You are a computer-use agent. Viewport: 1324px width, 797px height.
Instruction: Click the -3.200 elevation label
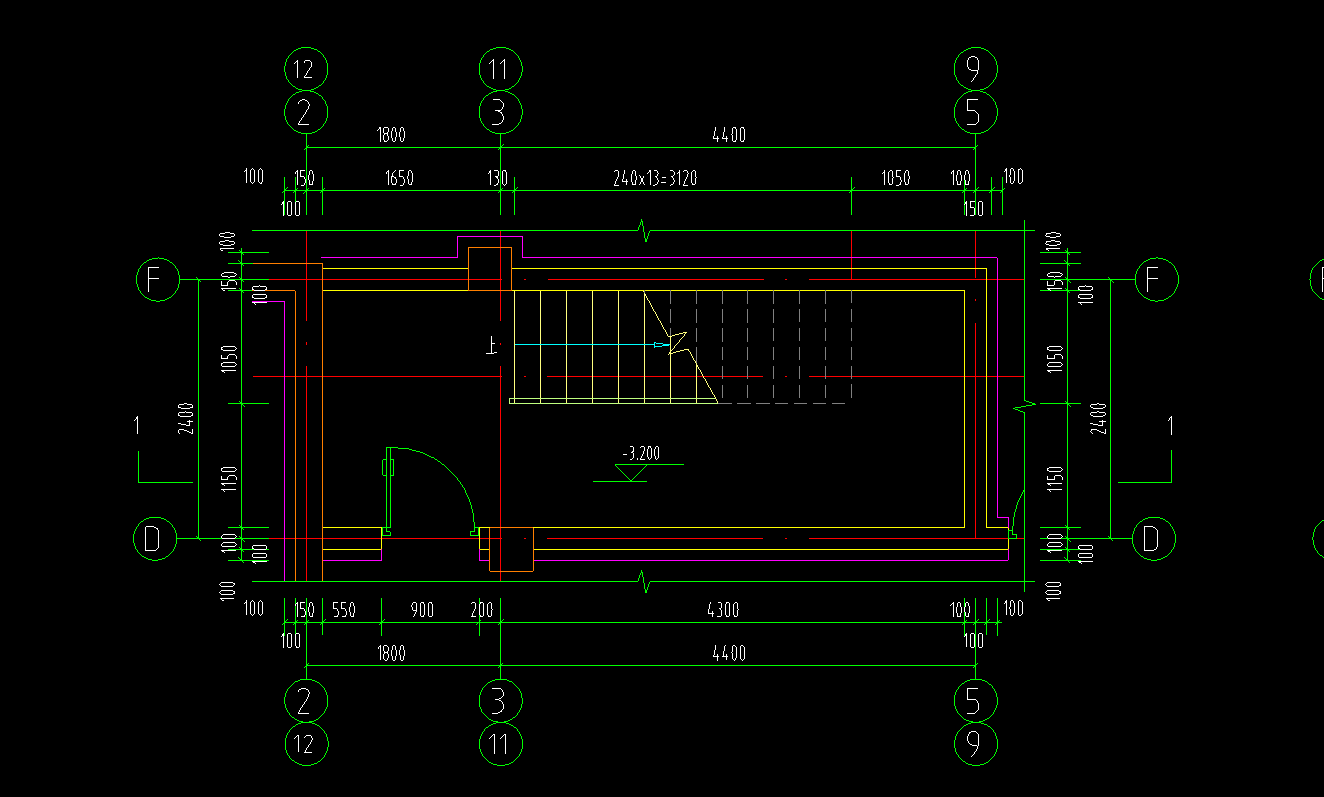coord(640,453)
